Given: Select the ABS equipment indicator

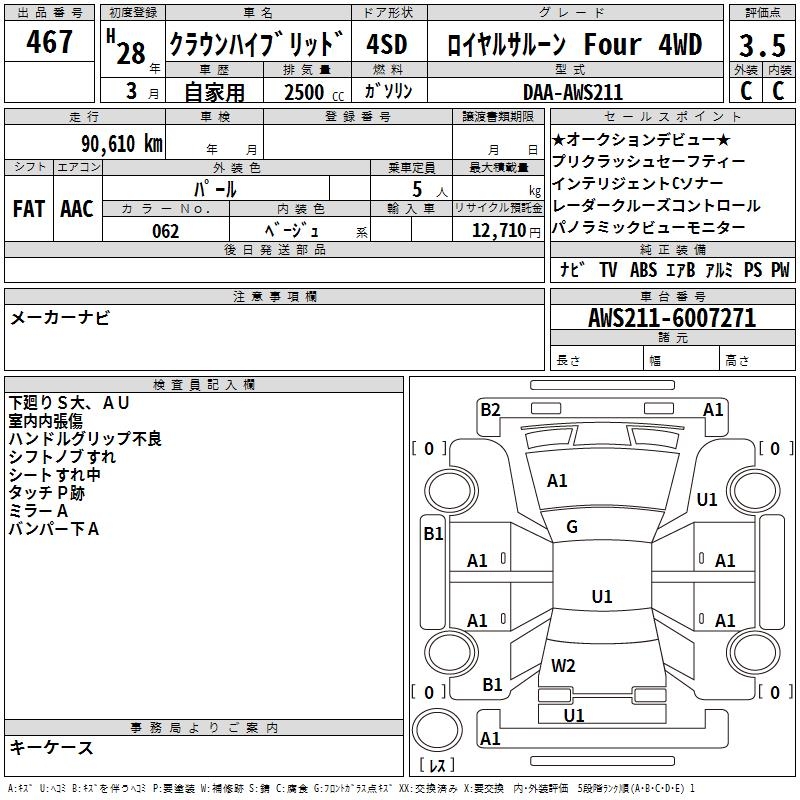Looking at the screenshot, I should click(x=643, y=270).
